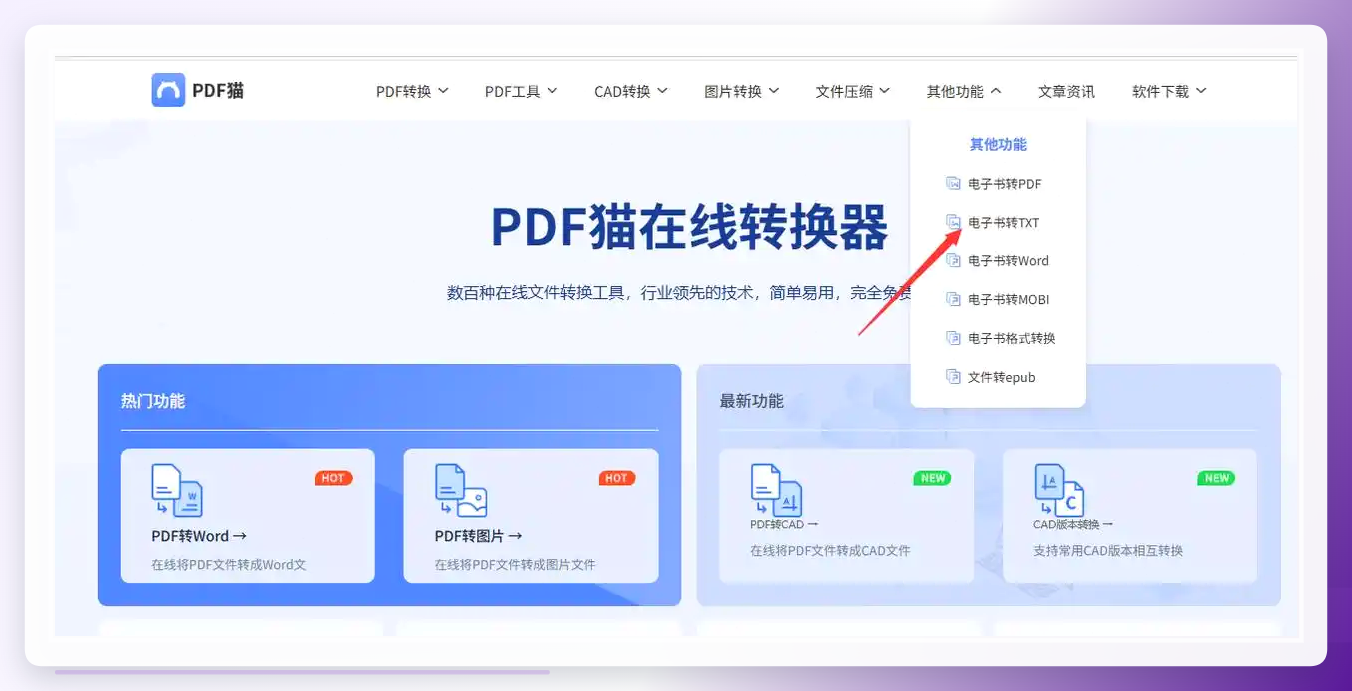Click the HOT badge on PDF转图片
The width and height of the screenshot is (1352, 691).
tap(616, 478)
